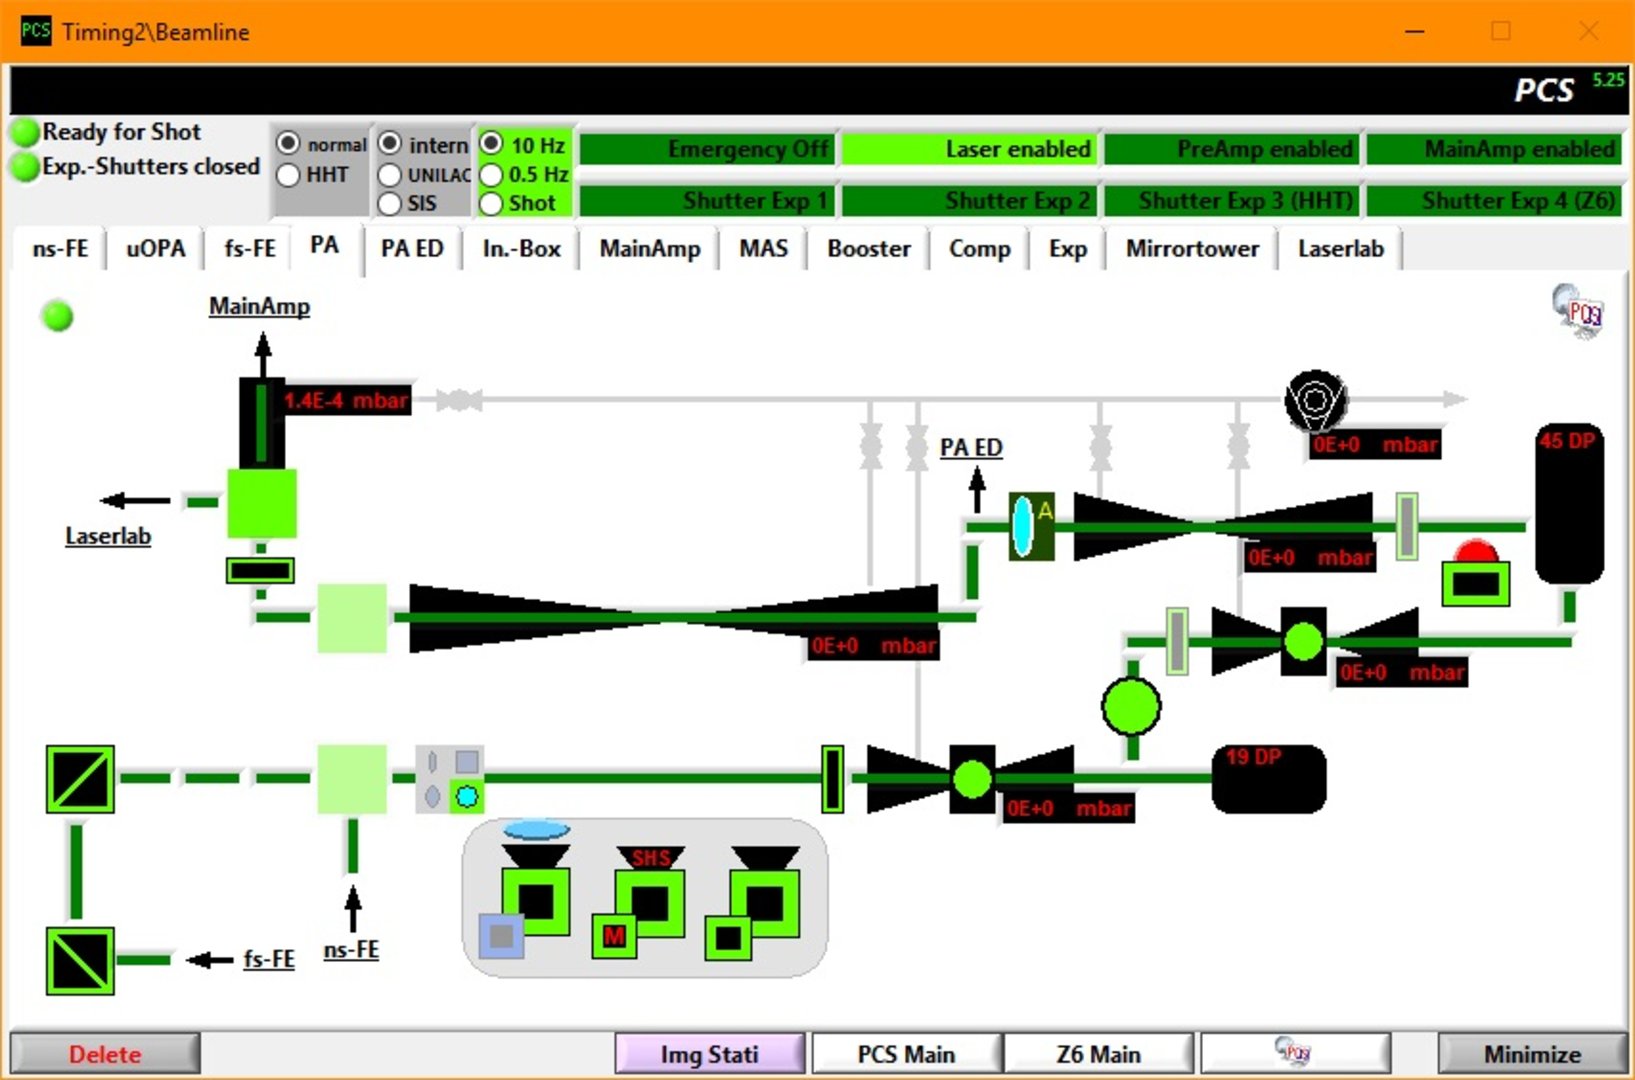Click the turbo pump icon on vacuum line
1635x1080 pixels.
pyautogui.click(x=1315, y=400)
